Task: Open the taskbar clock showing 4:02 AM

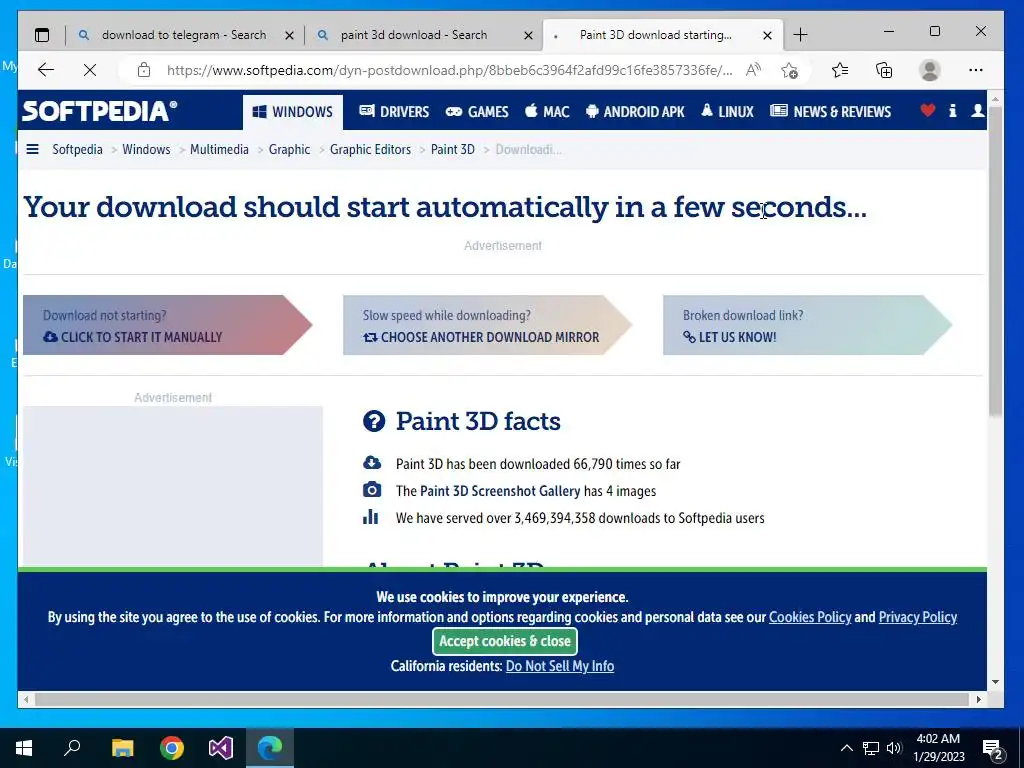Action: click(x=938, y=748)
